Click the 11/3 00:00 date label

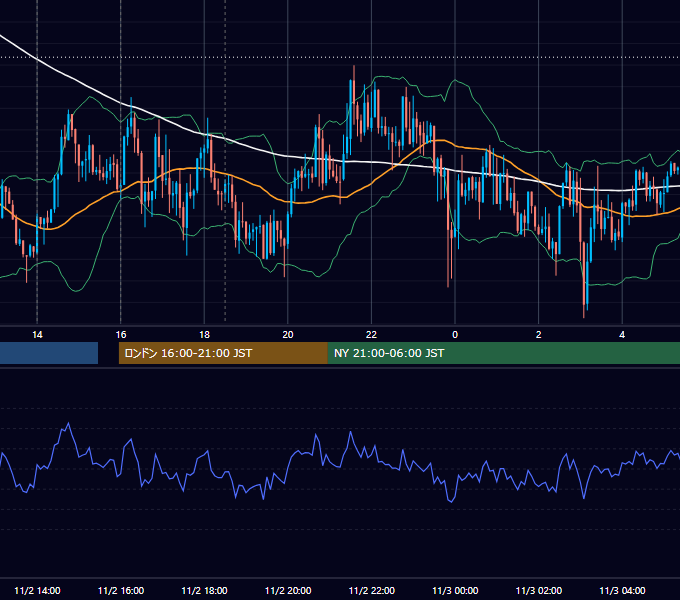pyautogui.click(x=455, y=590)
